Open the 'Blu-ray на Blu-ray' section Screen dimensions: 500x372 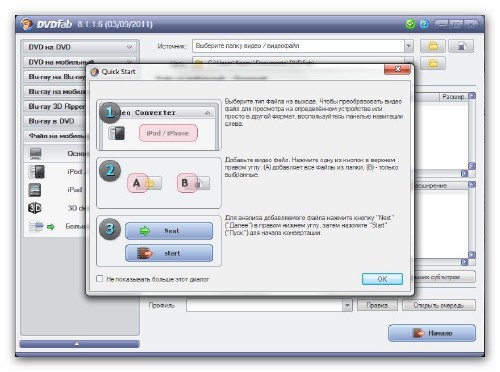pyautogui.click(x=55, y=77)
